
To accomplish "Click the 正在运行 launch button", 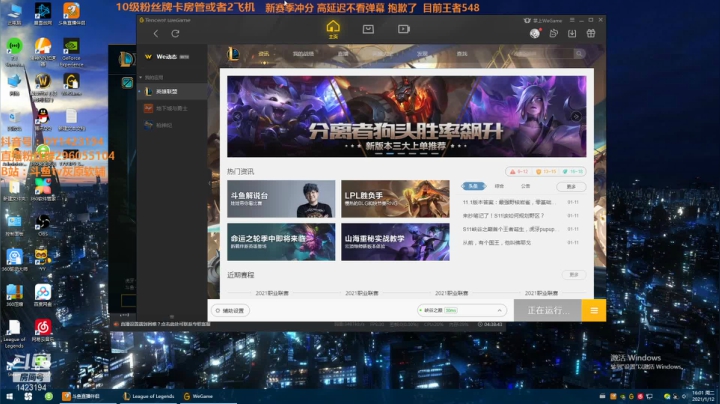I will coord(548,310).
